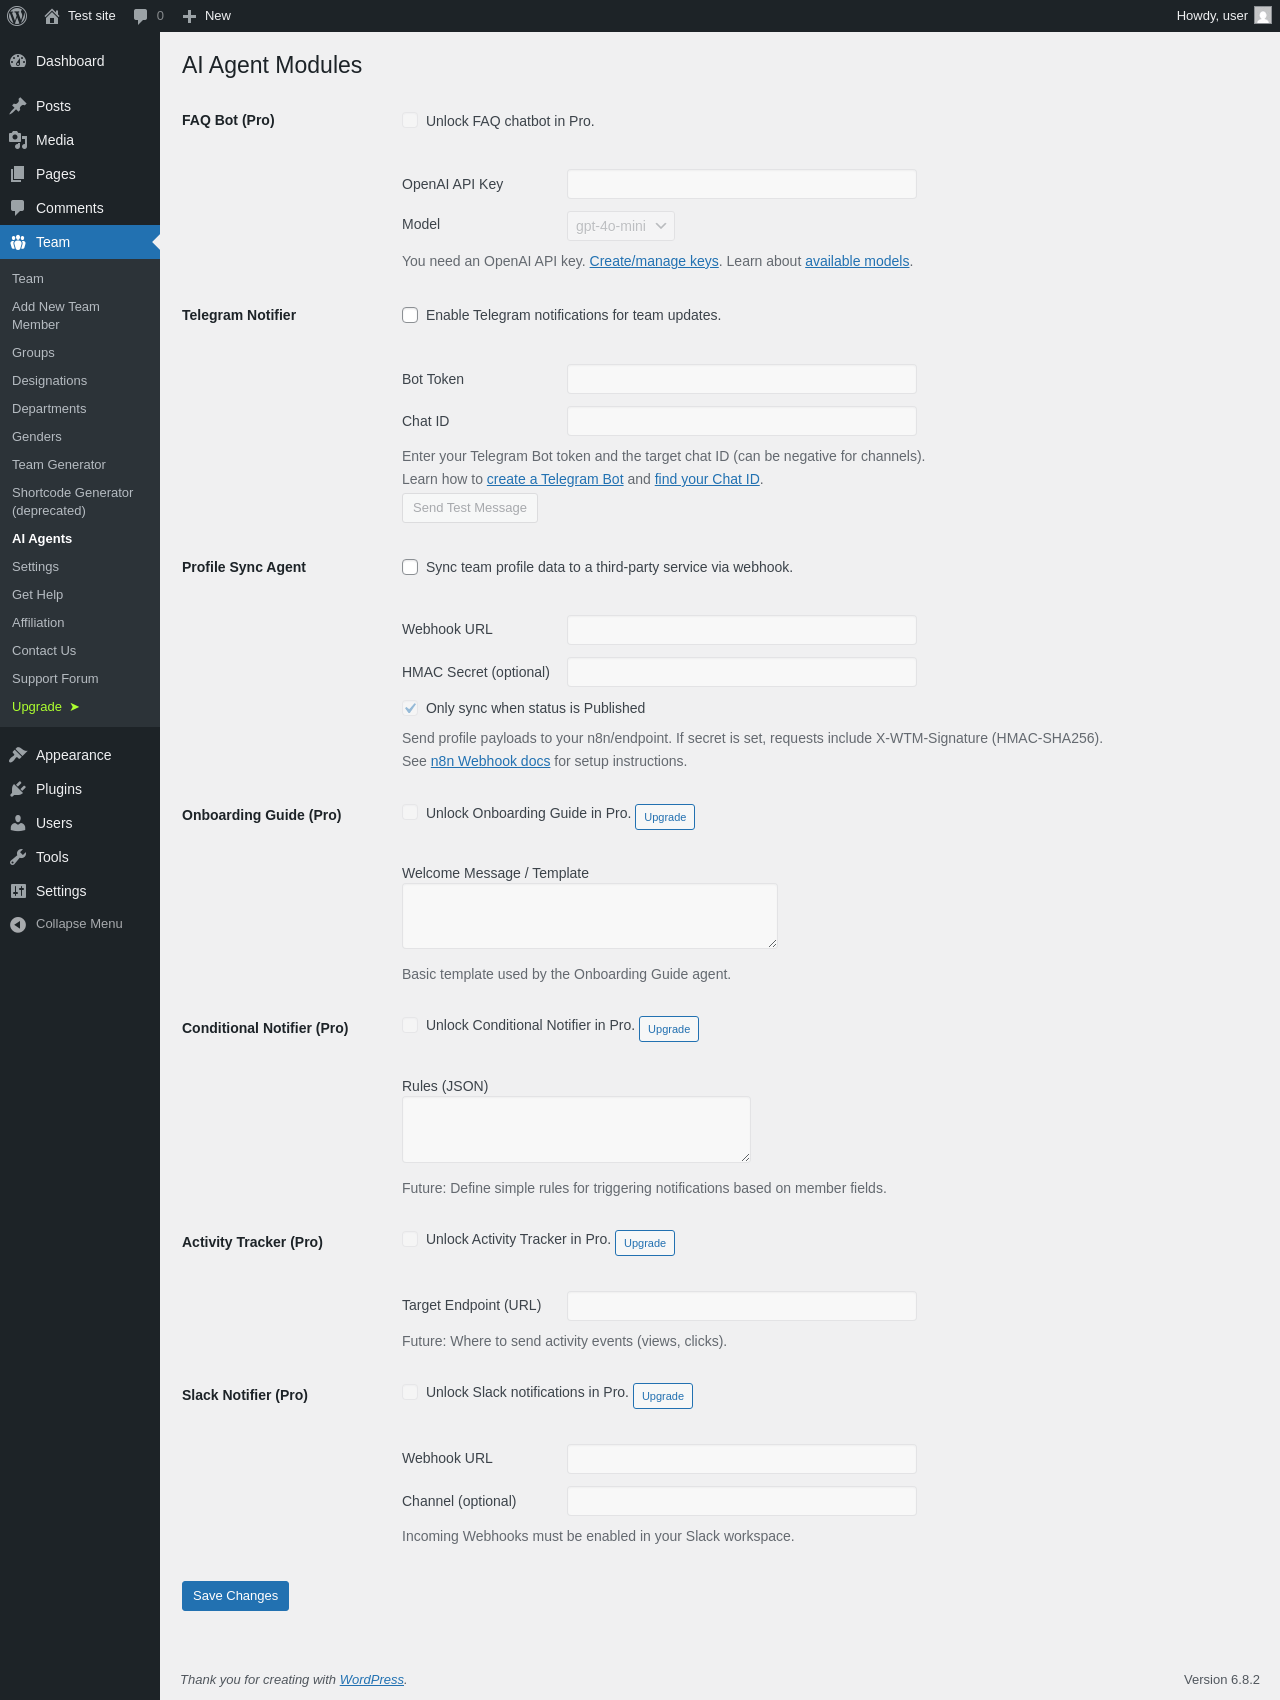Toggle the Profile Sync webhook checkbox

(x=410, y=567)
